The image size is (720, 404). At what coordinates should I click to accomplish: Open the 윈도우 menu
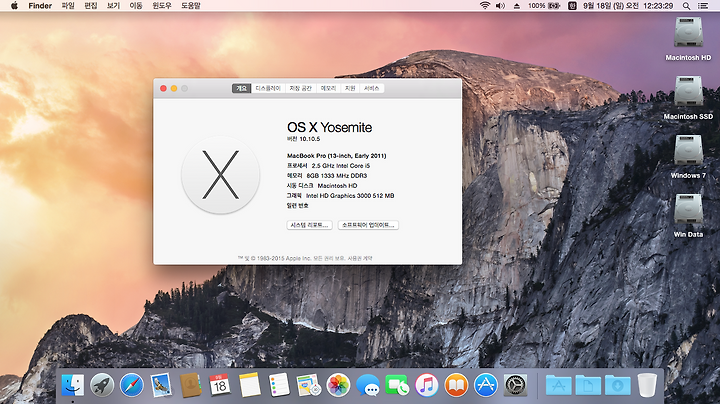[x=162, y=6]
